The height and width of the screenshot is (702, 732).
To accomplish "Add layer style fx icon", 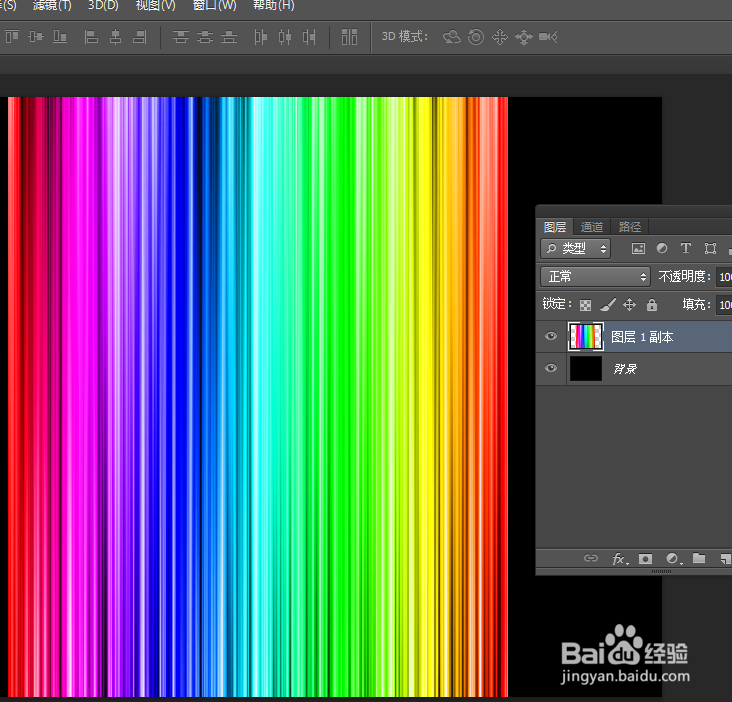I will pyautogui.click(x=620, y=559).
